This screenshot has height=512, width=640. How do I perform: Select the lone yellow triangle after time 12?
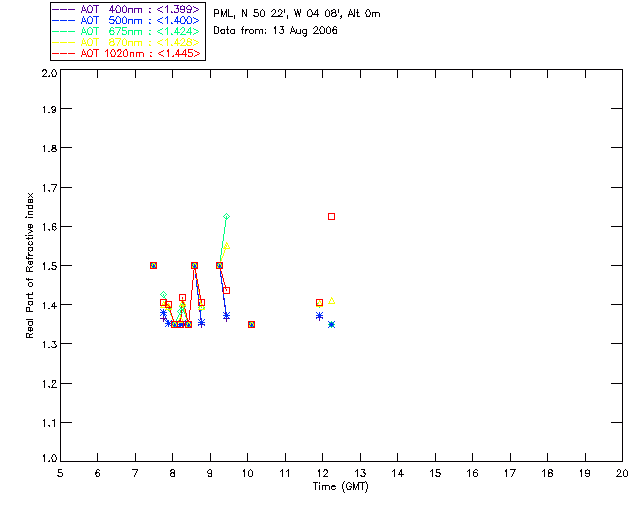pos(332,301)
